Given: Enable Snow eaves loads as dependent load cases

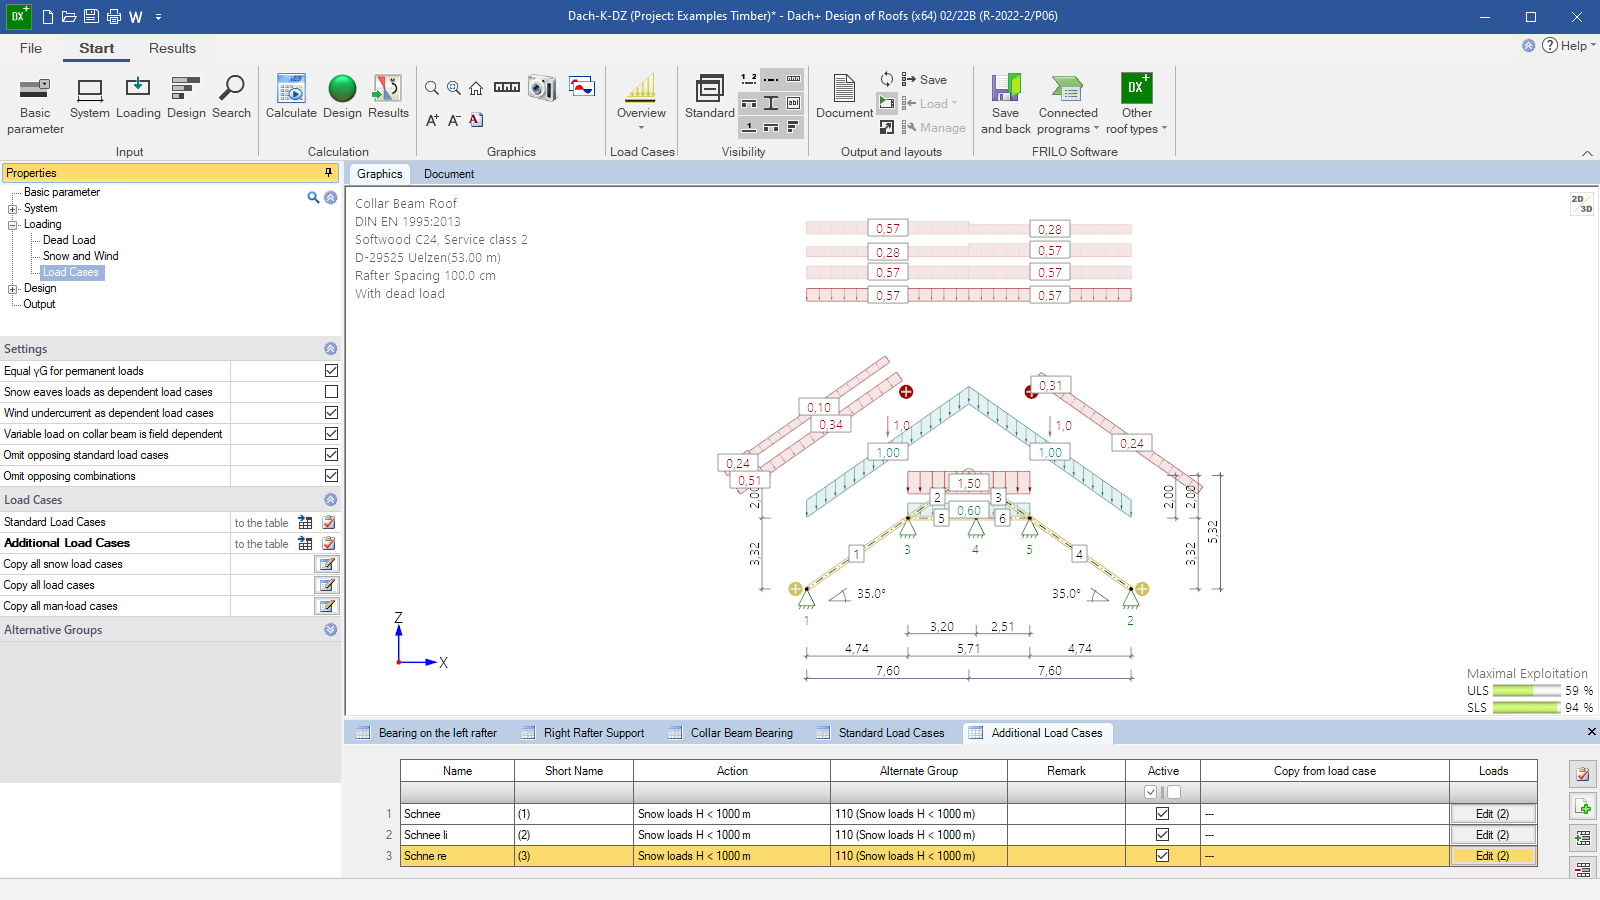Looking at the screenshot, I should coord(331,392).
